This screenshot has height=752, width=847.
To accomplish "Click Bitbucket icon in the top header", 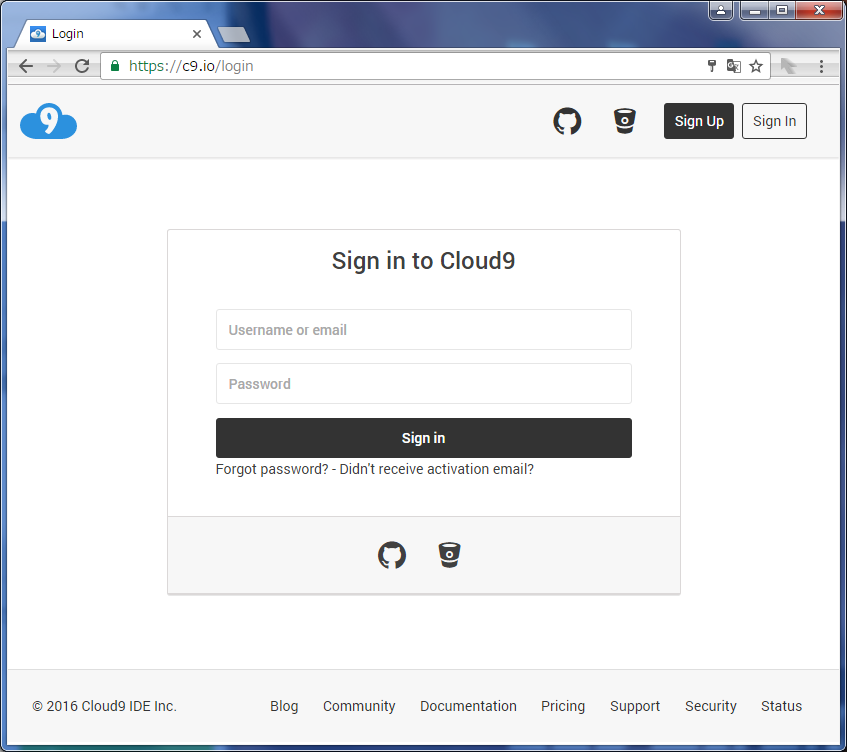I will click(x=624, y=121).
